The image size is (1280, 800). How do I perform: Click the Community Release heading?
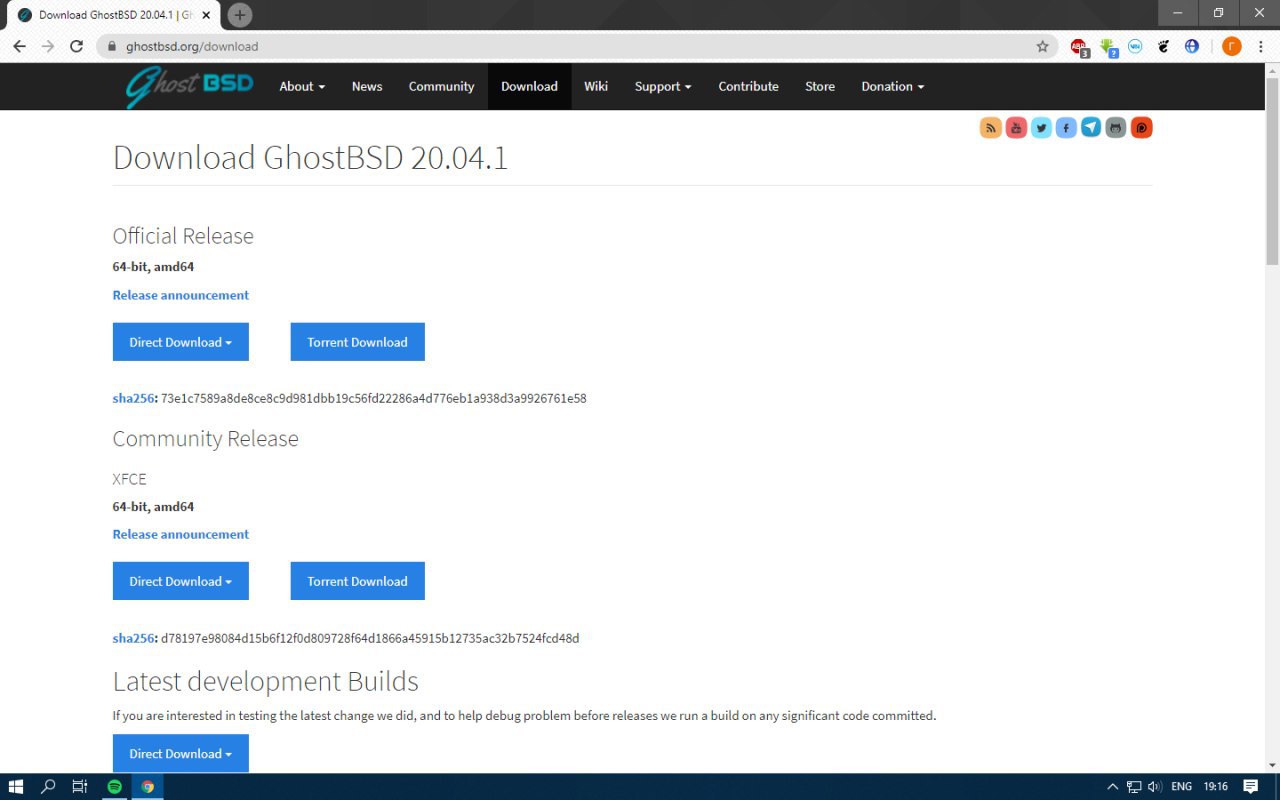pyautogui.click(x=206, y=439)
